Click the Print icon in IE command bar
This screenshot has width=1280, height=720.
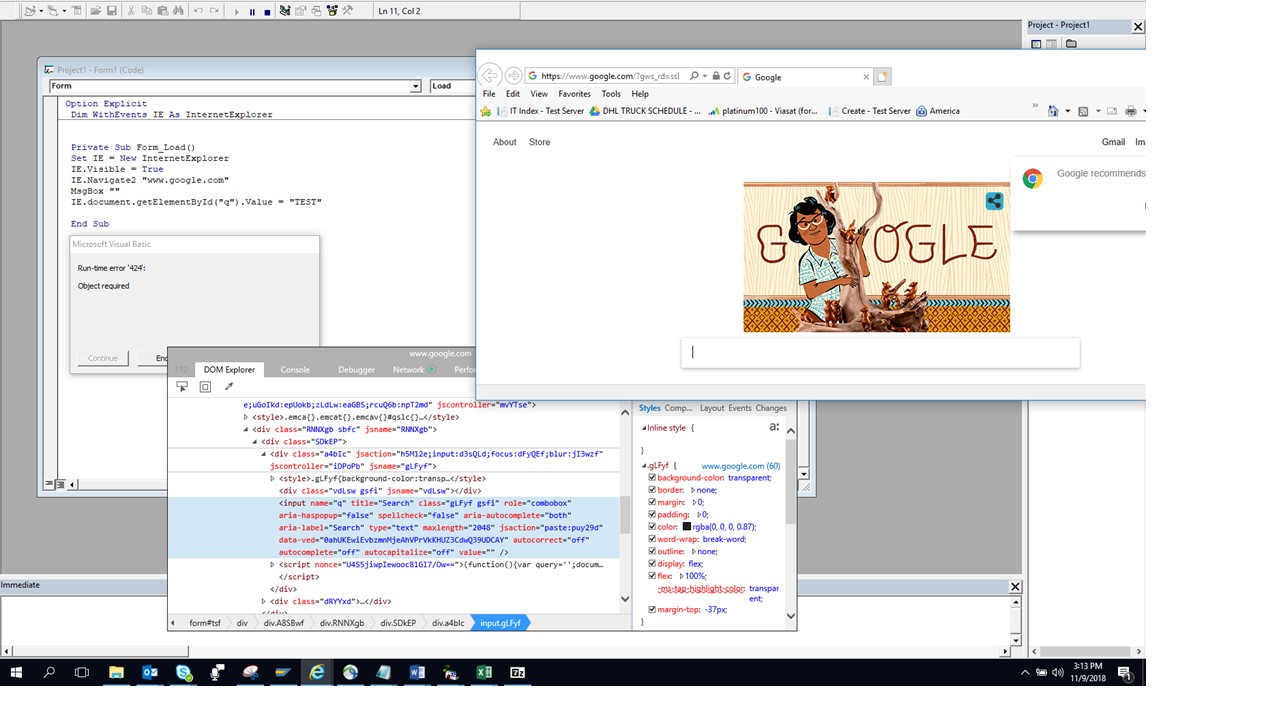point(1131,111)
